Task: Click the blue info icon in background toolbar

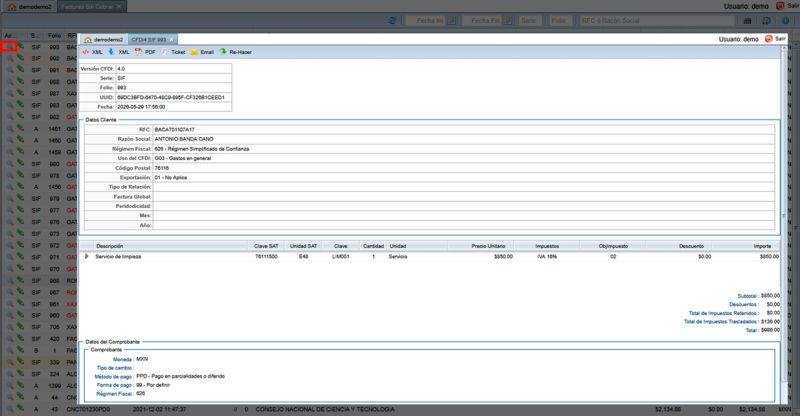Action: [x=785, y=20]
